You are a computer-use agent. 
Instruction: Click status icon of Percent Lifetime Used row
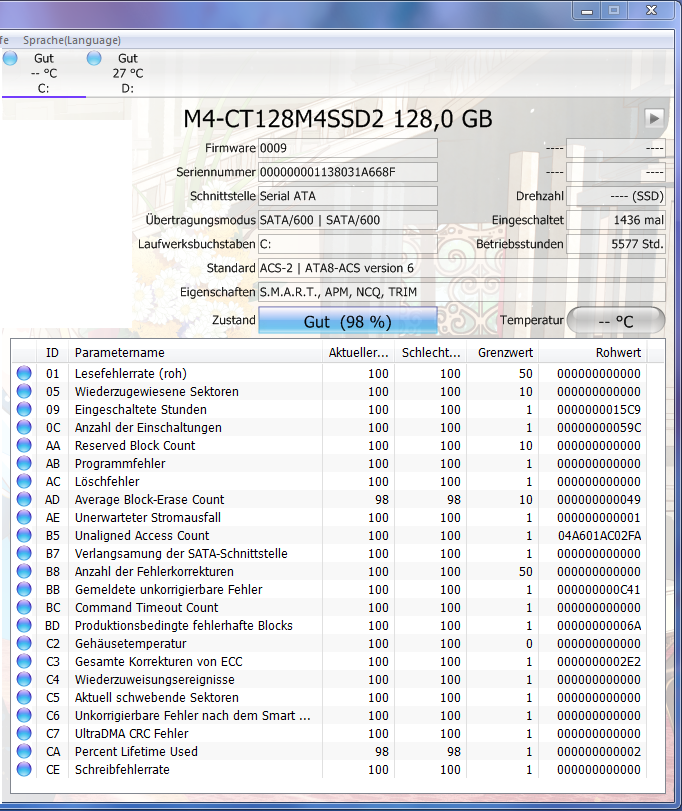(x=24, y=752)
